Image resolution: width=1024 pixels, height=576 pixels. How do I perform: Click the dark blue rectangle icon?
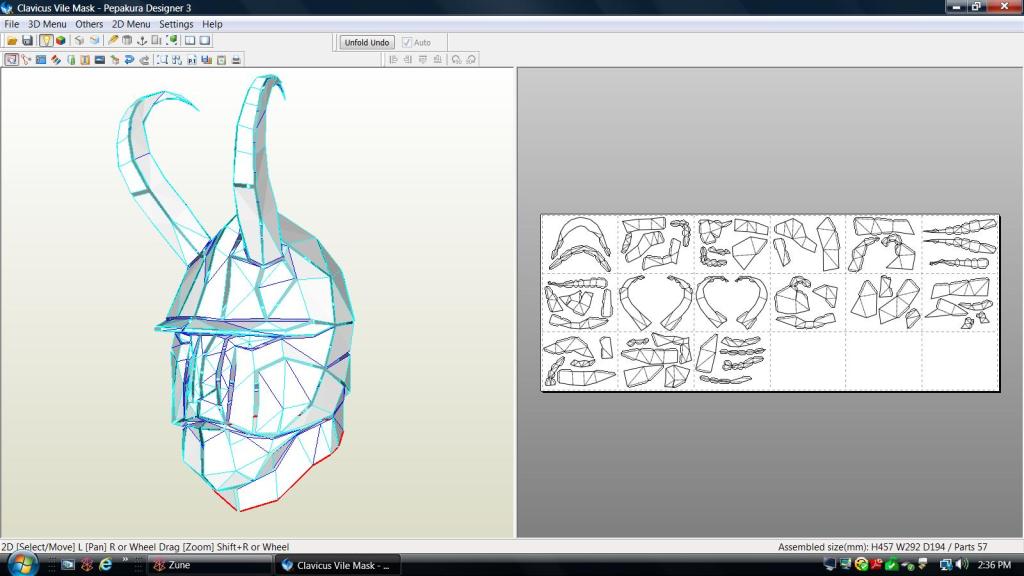click(x=100, y=59)
